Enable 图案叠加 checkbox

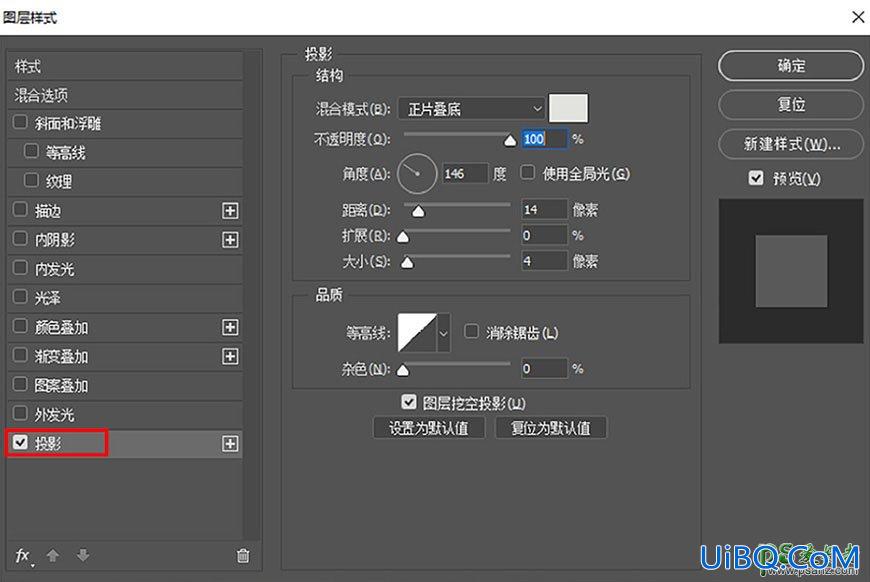20,384
